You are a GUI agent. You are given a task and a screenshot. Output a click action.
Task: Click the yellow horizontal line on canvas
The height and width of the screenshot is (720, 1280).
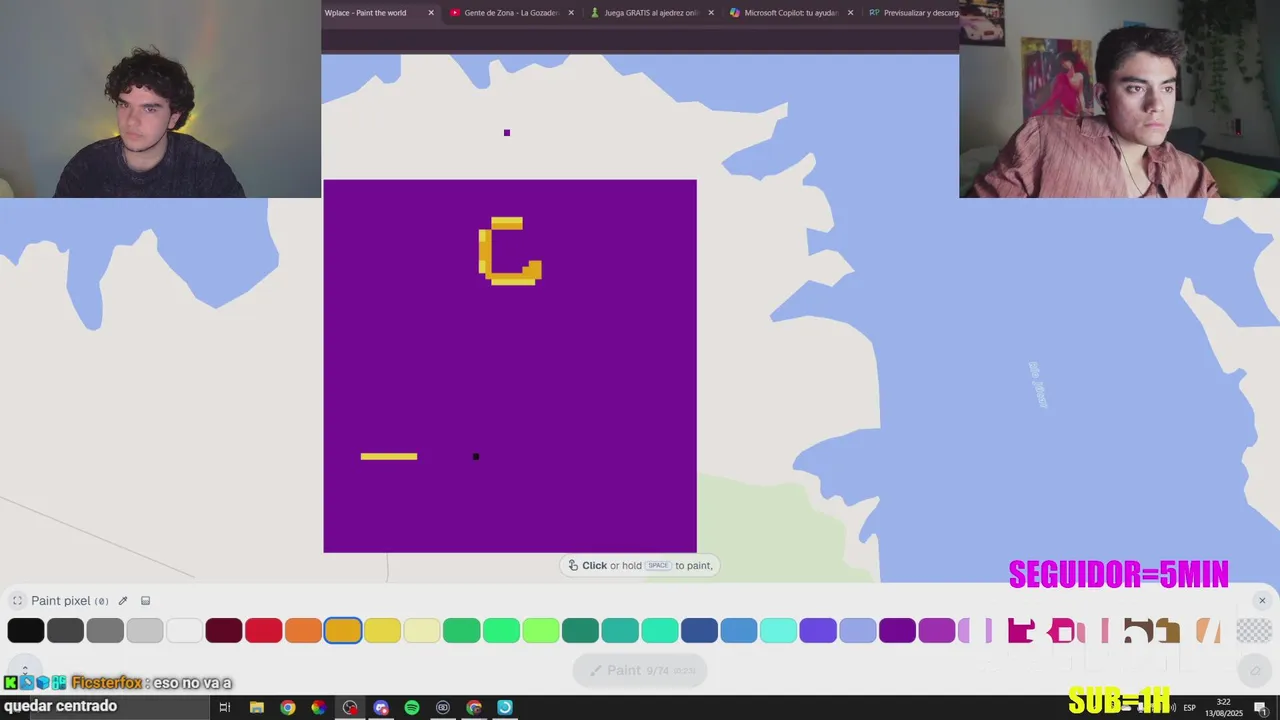tap(389, 457)
